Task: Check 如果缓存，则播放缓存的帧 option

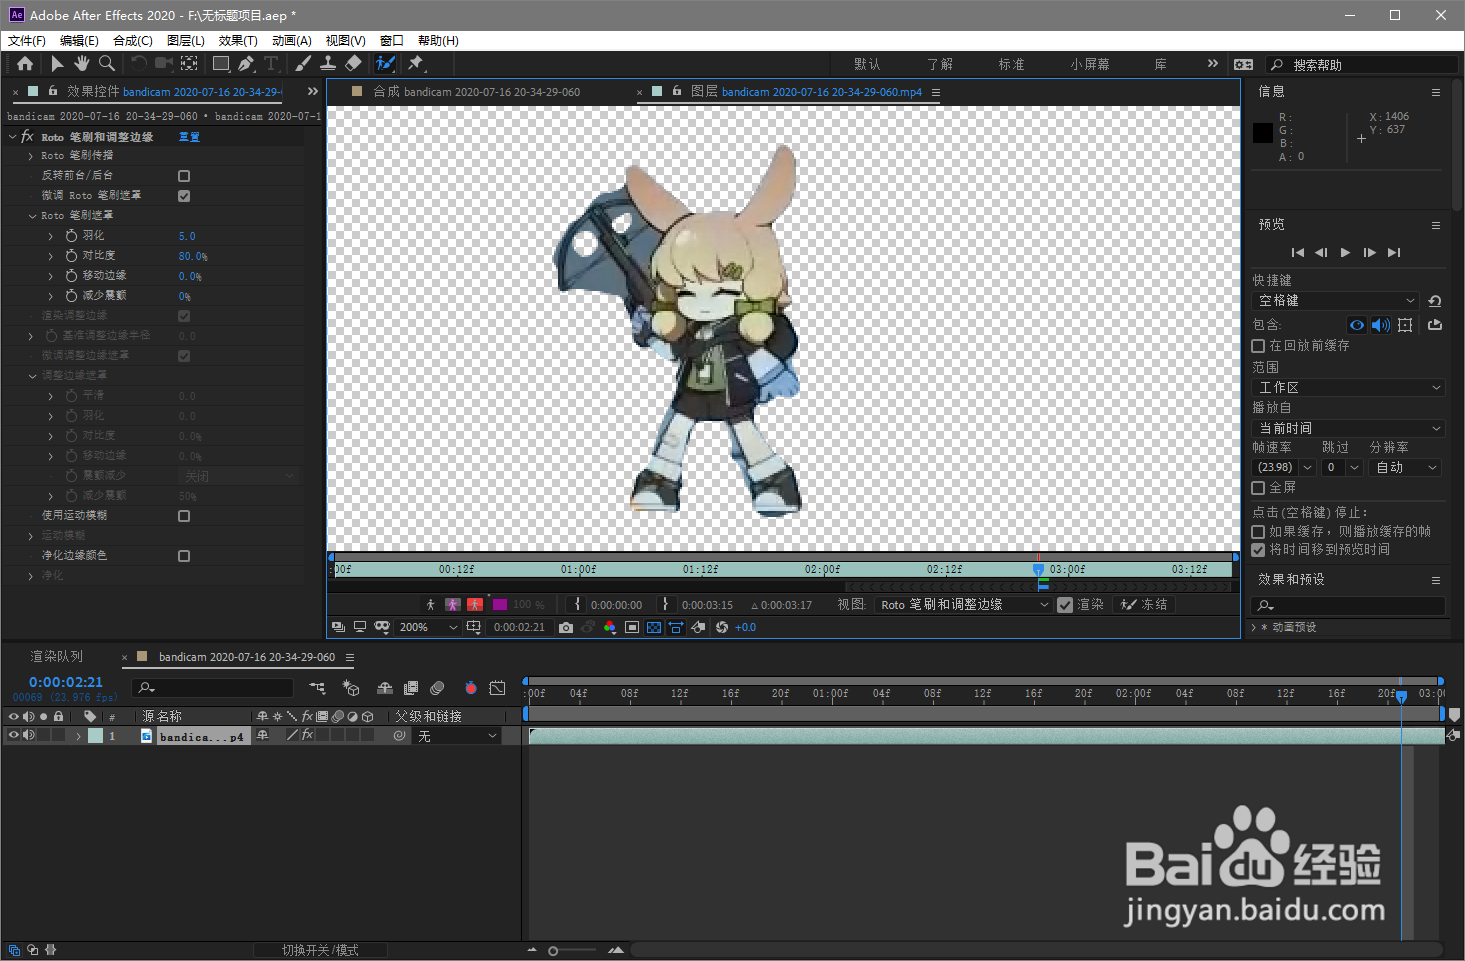Action: pyautogui.click(x=1259, y=532)
